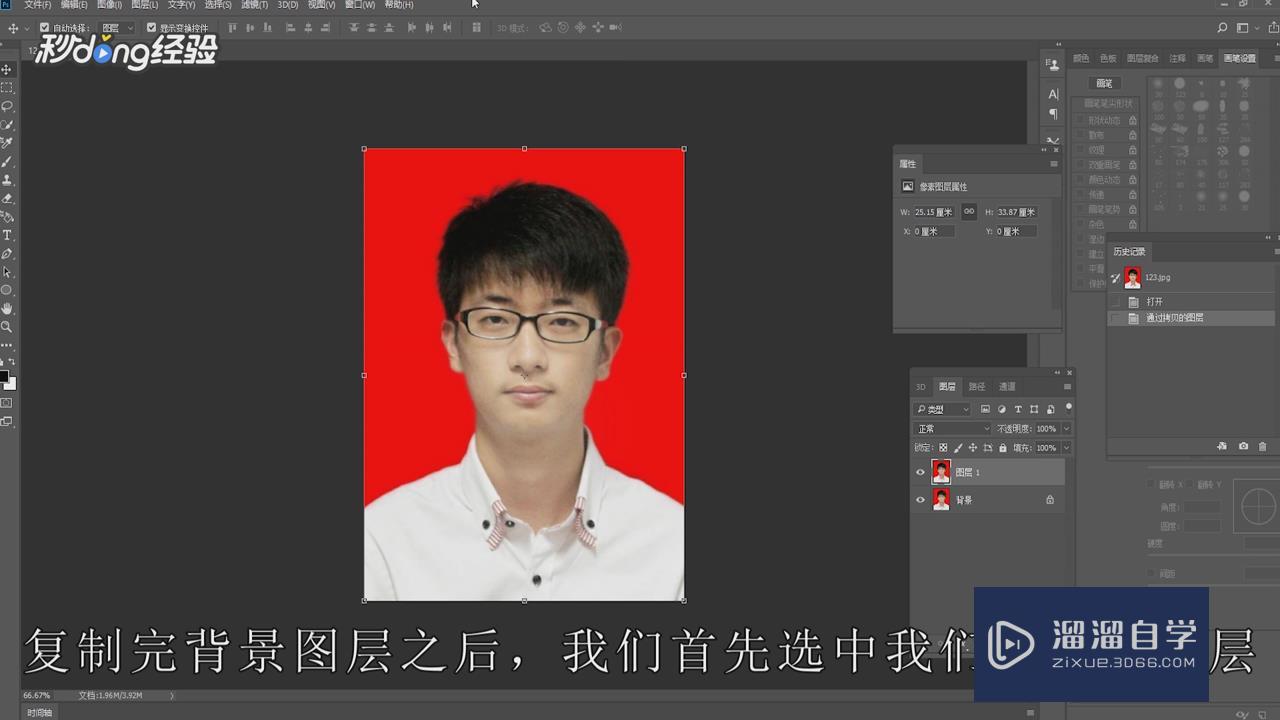This screenshot has width=1280, height=720.
Task: Click the 图层 1 layer thumbnail
Action: click(x=941, y=471)
